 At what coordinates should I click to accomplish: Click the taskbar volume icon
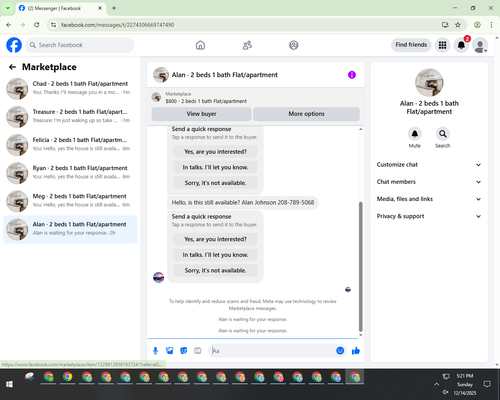(x=446, y=392)
